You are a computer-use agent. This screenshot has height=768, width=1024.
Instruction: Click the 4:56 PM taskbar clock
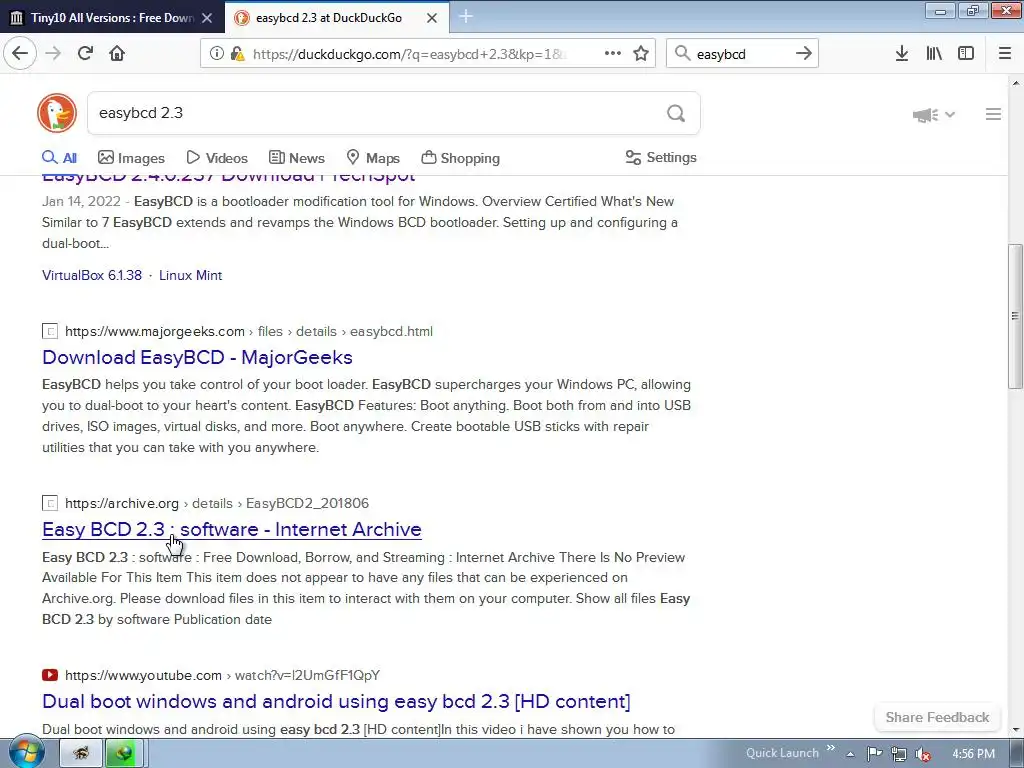(x=973, y=754)
